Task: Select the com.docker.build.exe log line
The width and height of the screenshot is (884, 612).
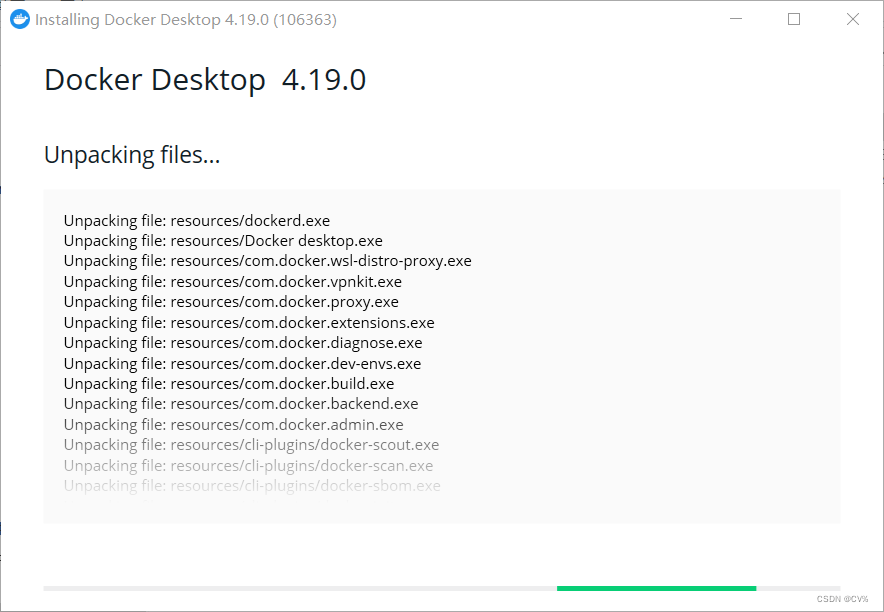Action: tap(229, 384)
